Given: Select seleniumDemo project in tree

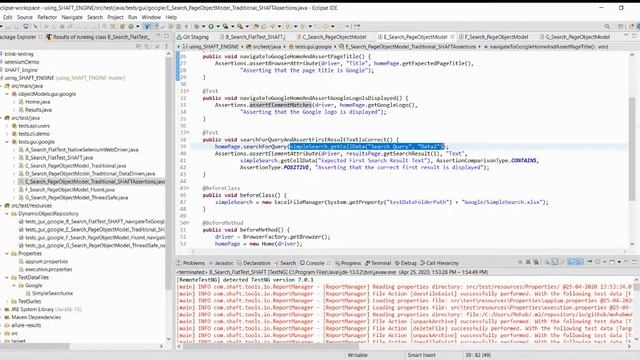Looking at the screenshot, I should pyautogui.click(x=22, y=62).
